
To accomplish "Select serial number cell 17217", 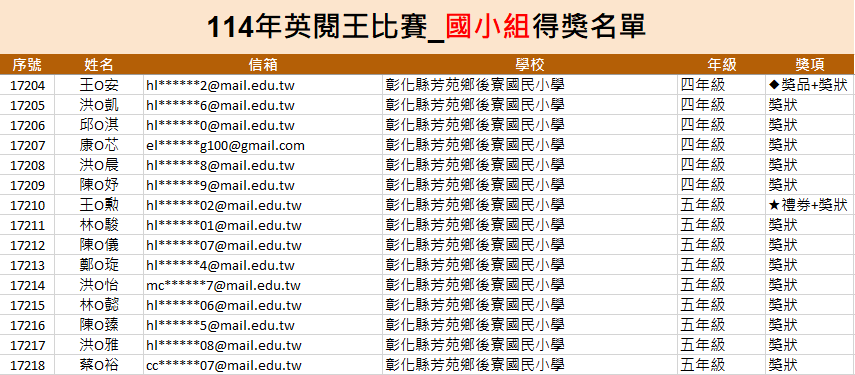I will click(27, 345).
